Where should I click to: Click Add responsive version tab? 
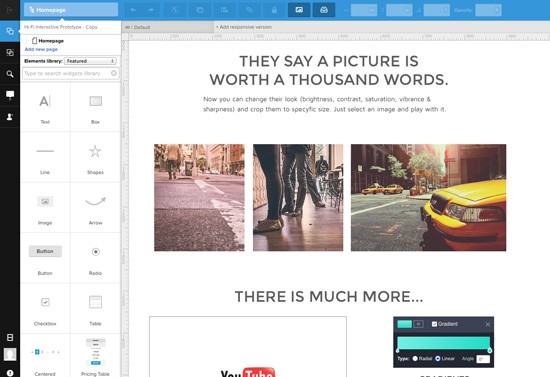click(x=244, y=27)
